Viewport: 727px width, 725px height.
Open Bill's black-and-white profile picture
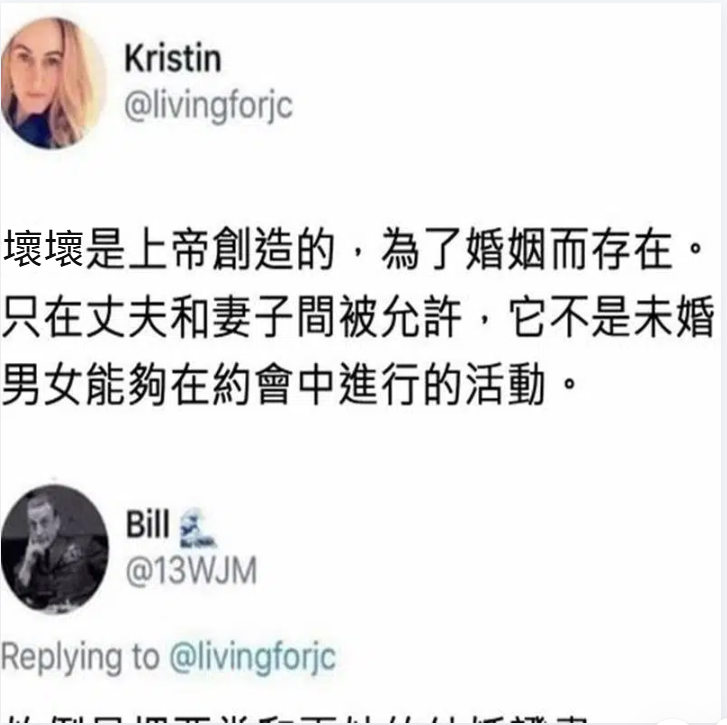coord(55,549)
